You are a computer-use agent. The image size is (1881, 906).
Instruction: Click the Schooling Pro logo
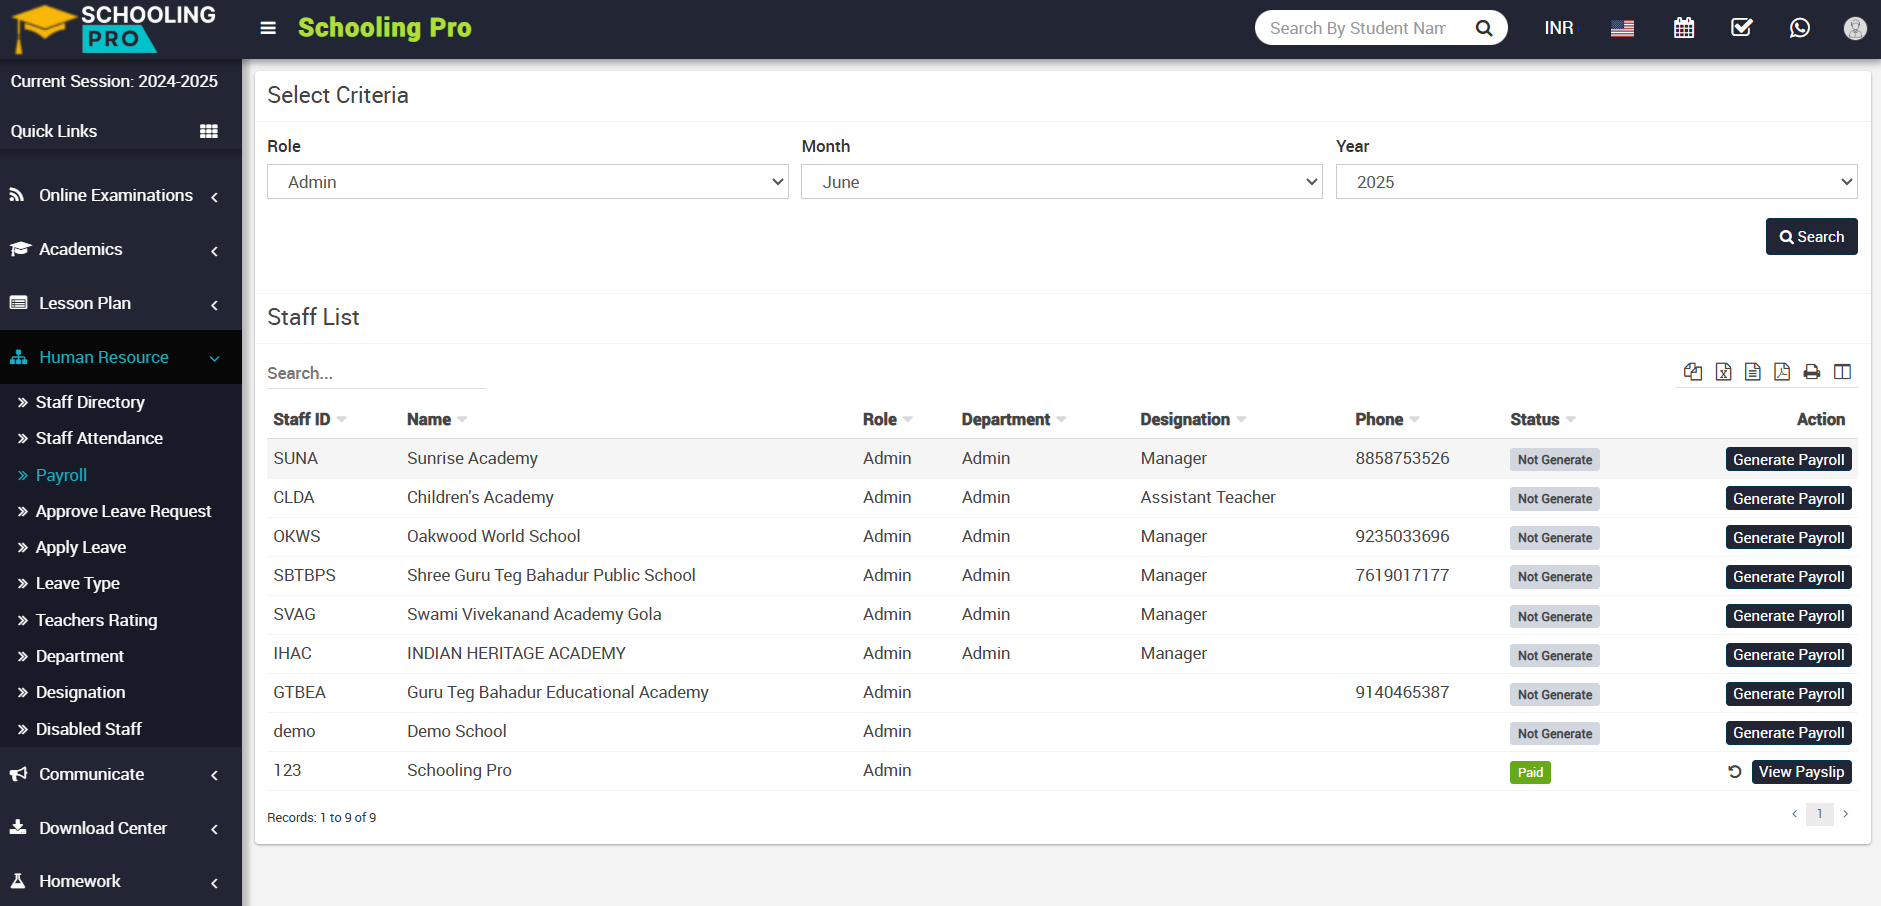tap(114, 28)
